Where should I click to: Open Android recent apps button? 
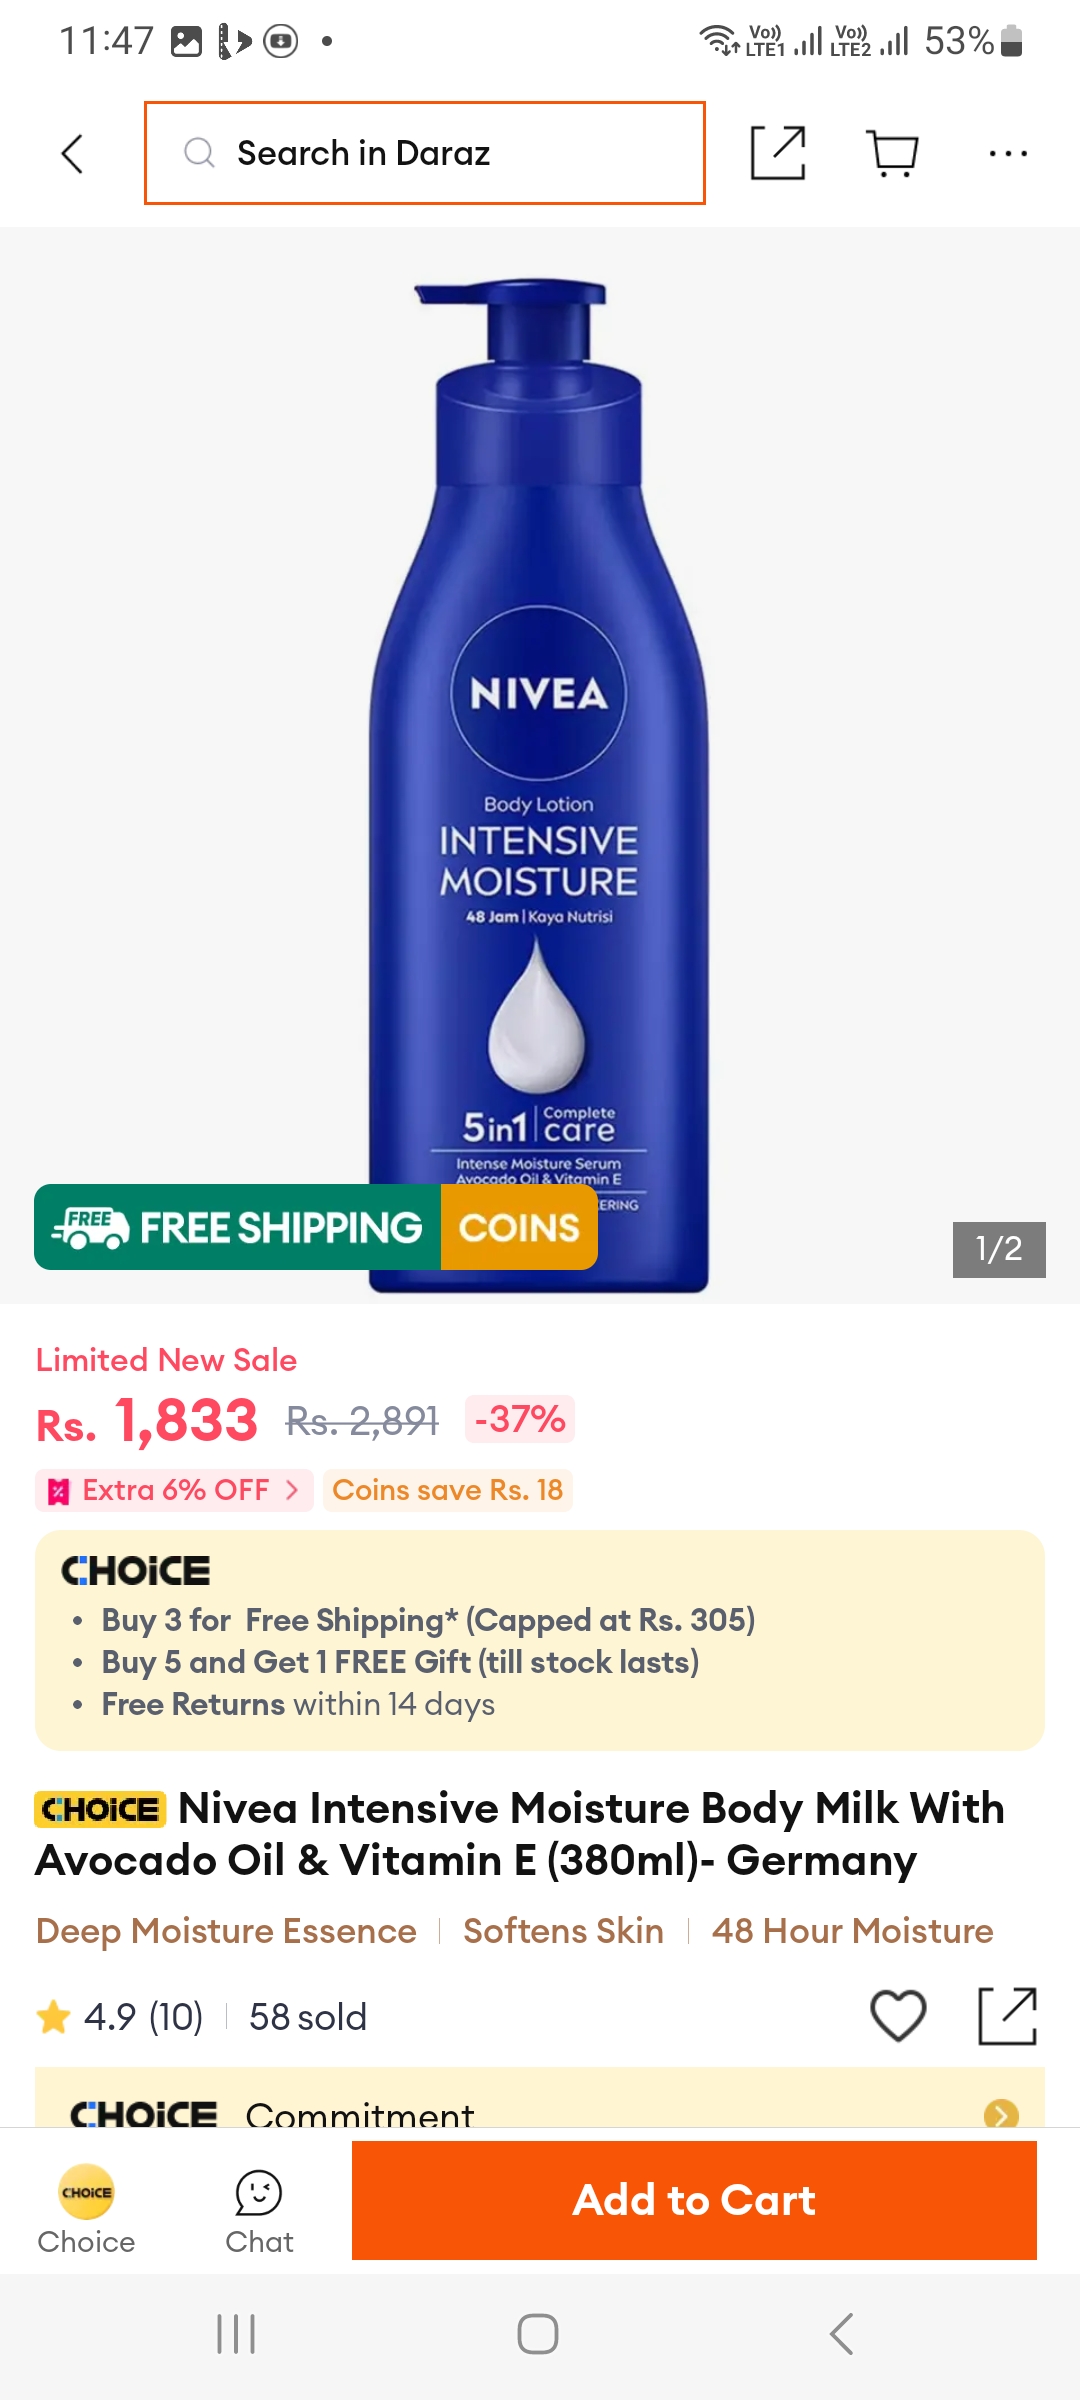pos(236,2334)
